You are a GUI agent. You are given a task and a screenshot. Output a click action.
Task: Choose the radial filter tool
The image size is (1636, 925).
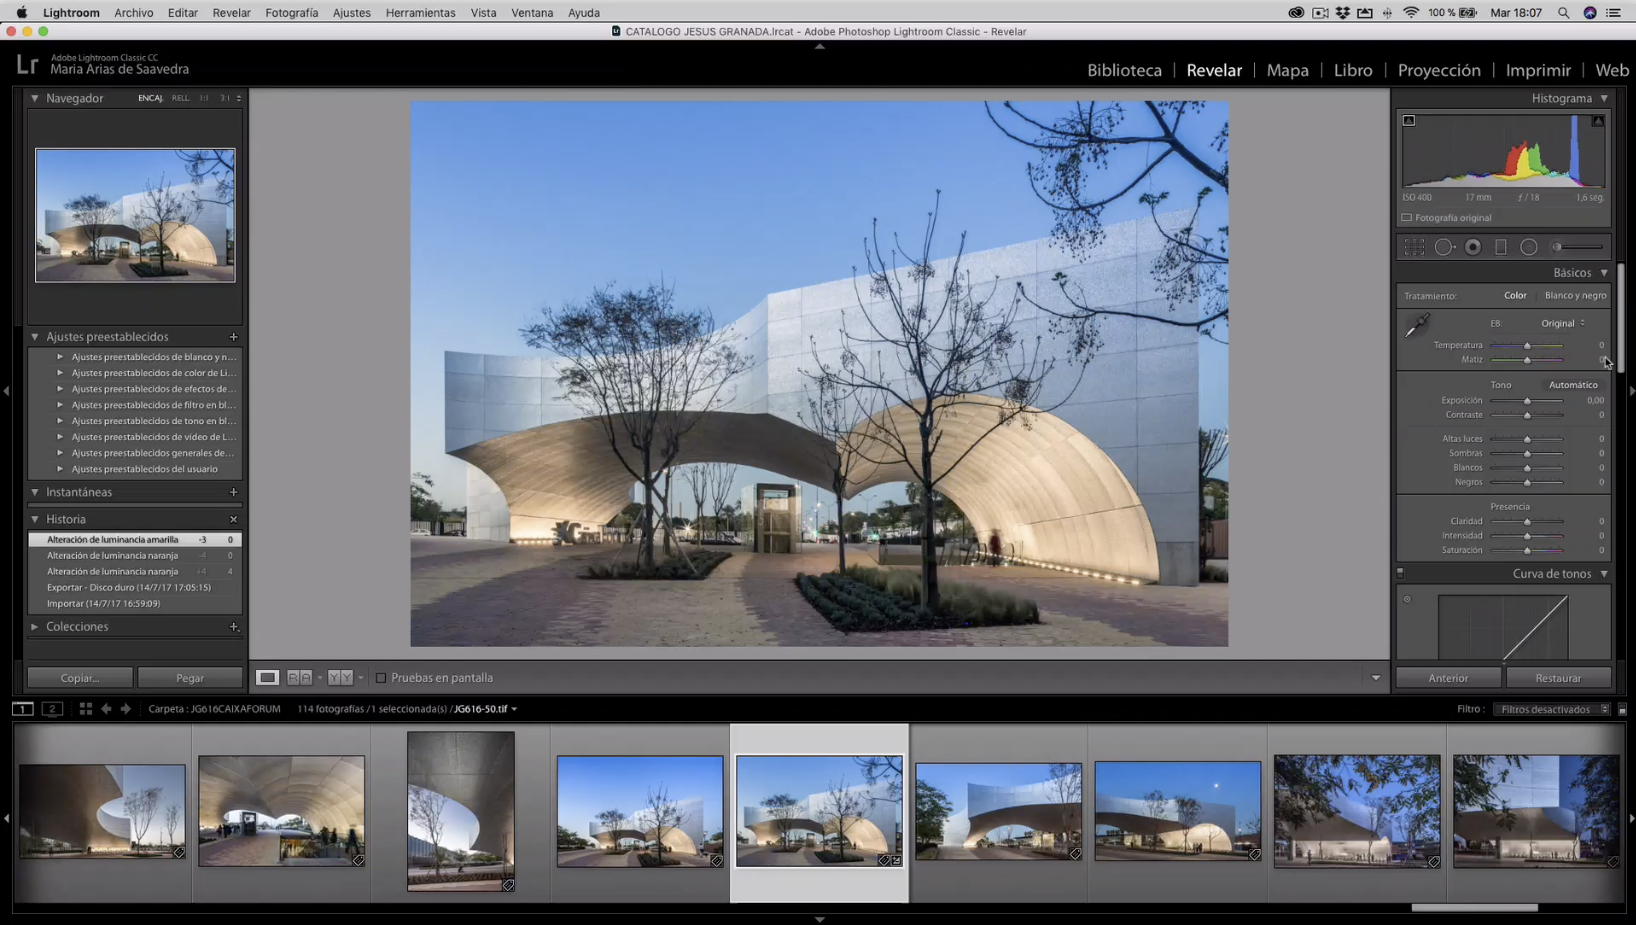coord(1529,247)
